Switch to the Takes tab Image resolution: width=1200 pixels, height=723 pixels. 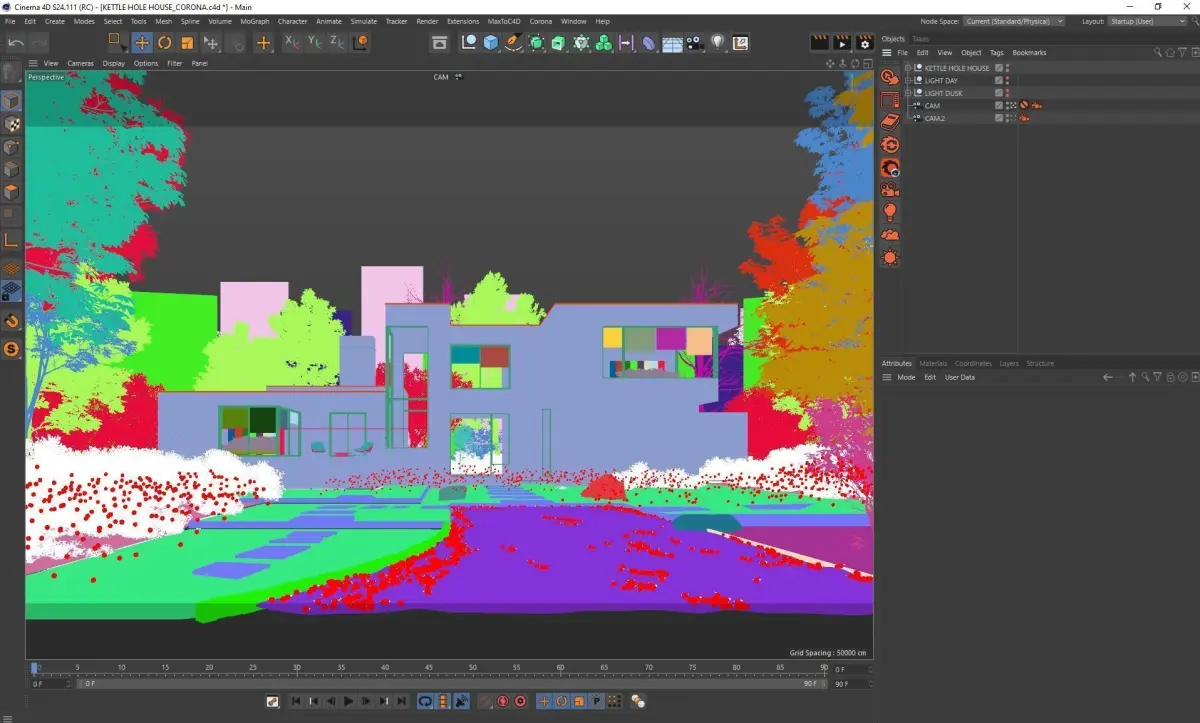click(x=920, y=39)
